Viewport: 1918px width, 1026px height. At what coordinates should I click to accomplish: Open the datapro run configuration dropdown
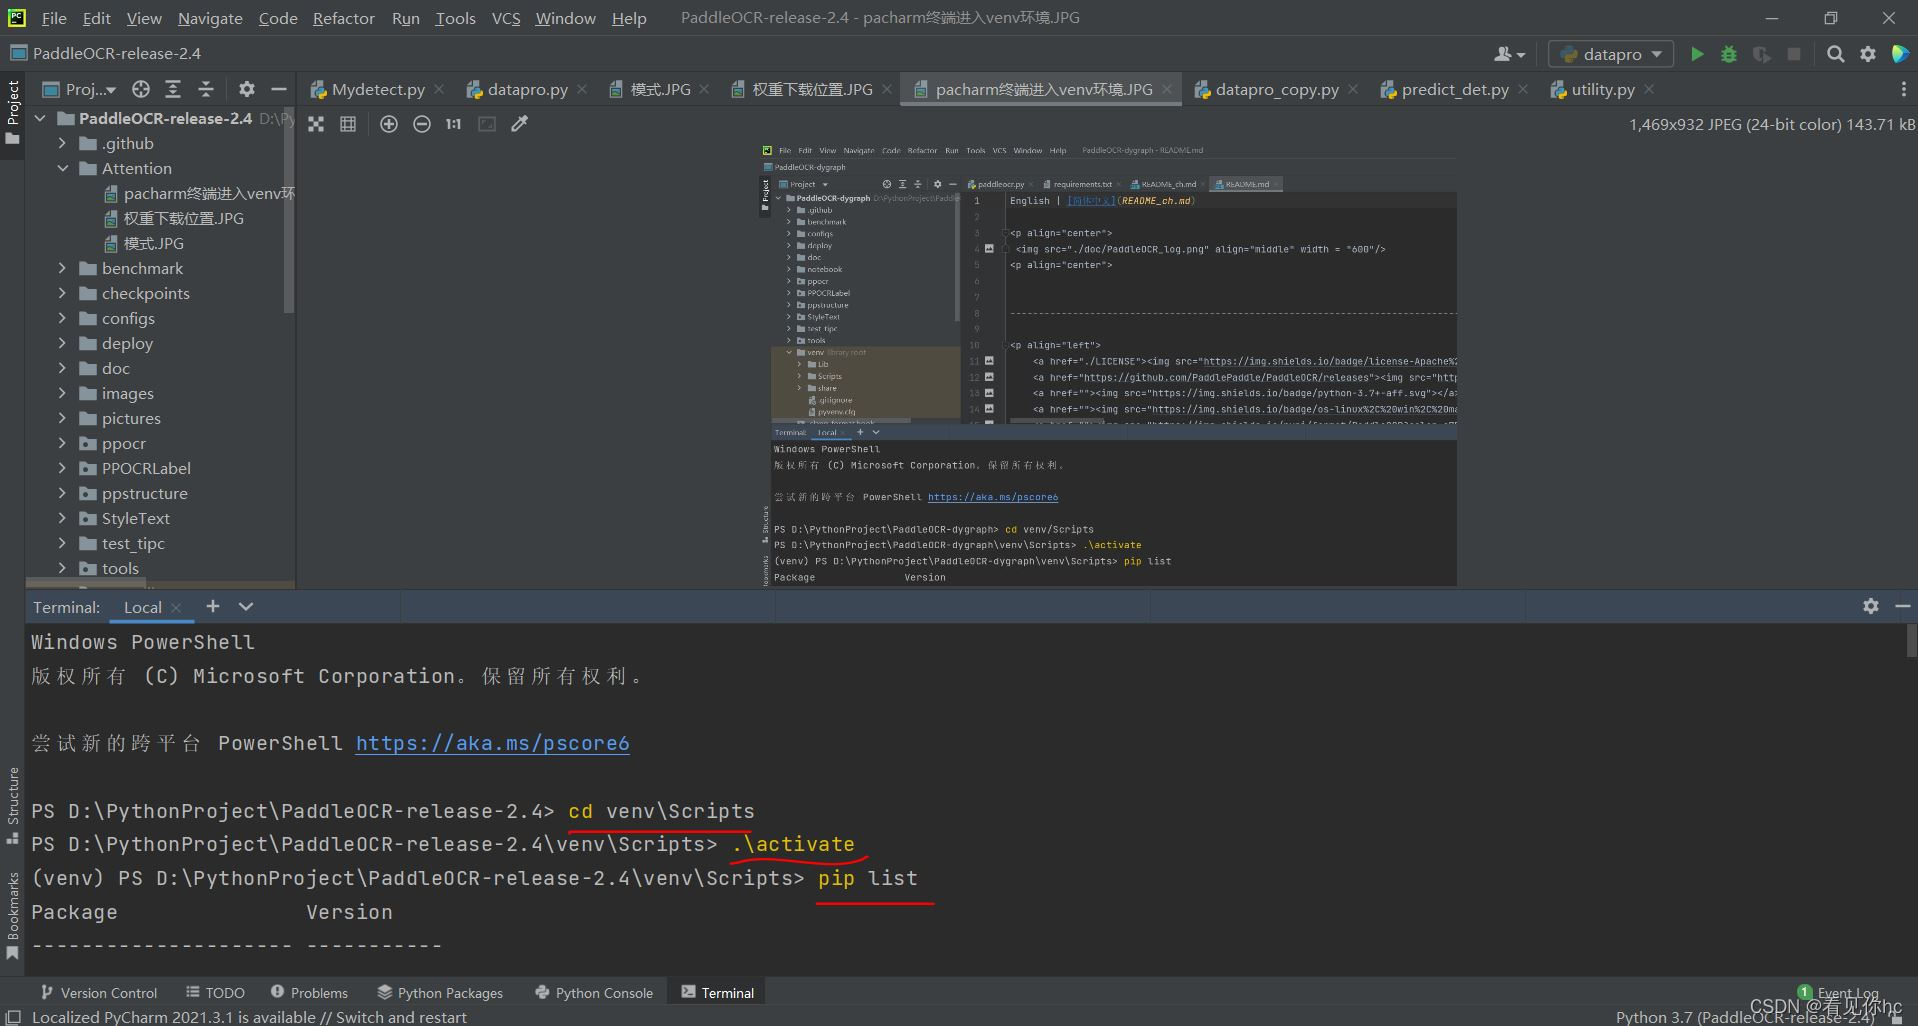click(x=1611, y=54)
